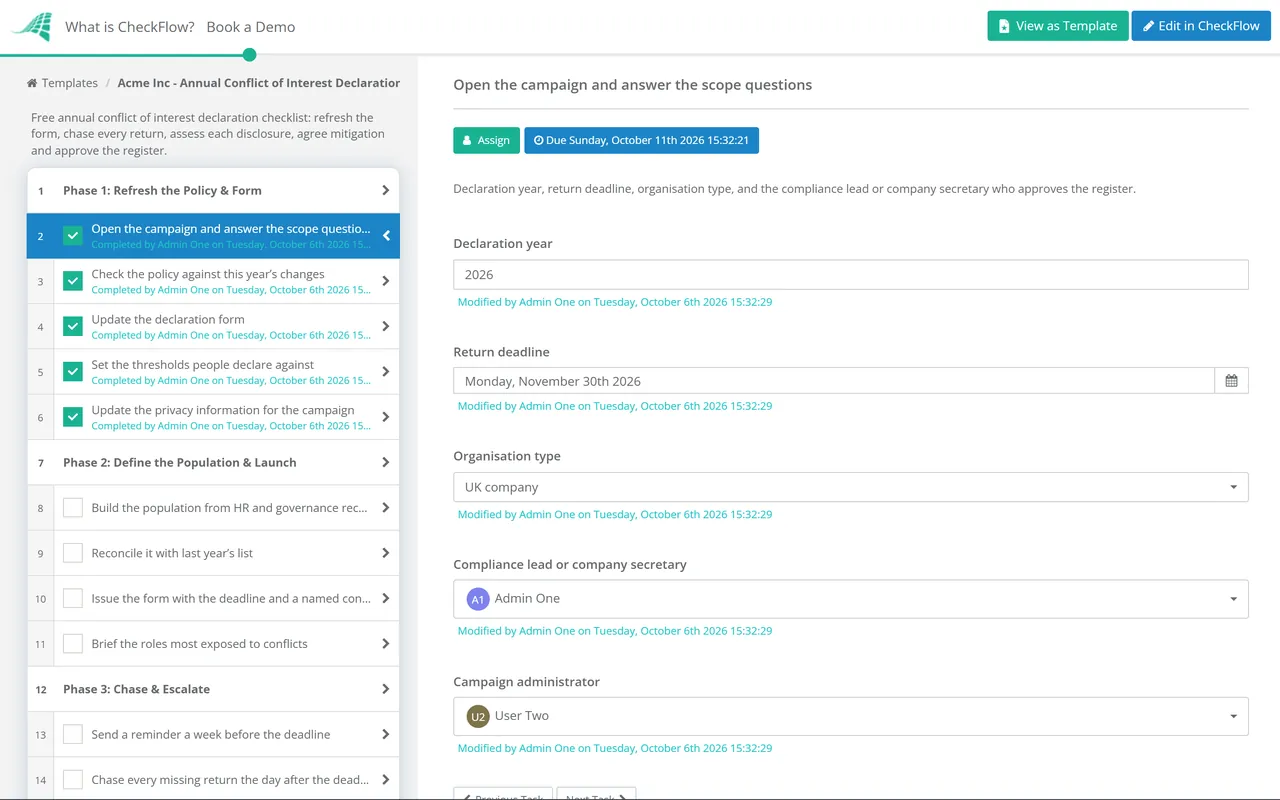This screenshot has width=1280, height=800.
Task: Click the User Two avatar badge
Action: tap(478, 716)
